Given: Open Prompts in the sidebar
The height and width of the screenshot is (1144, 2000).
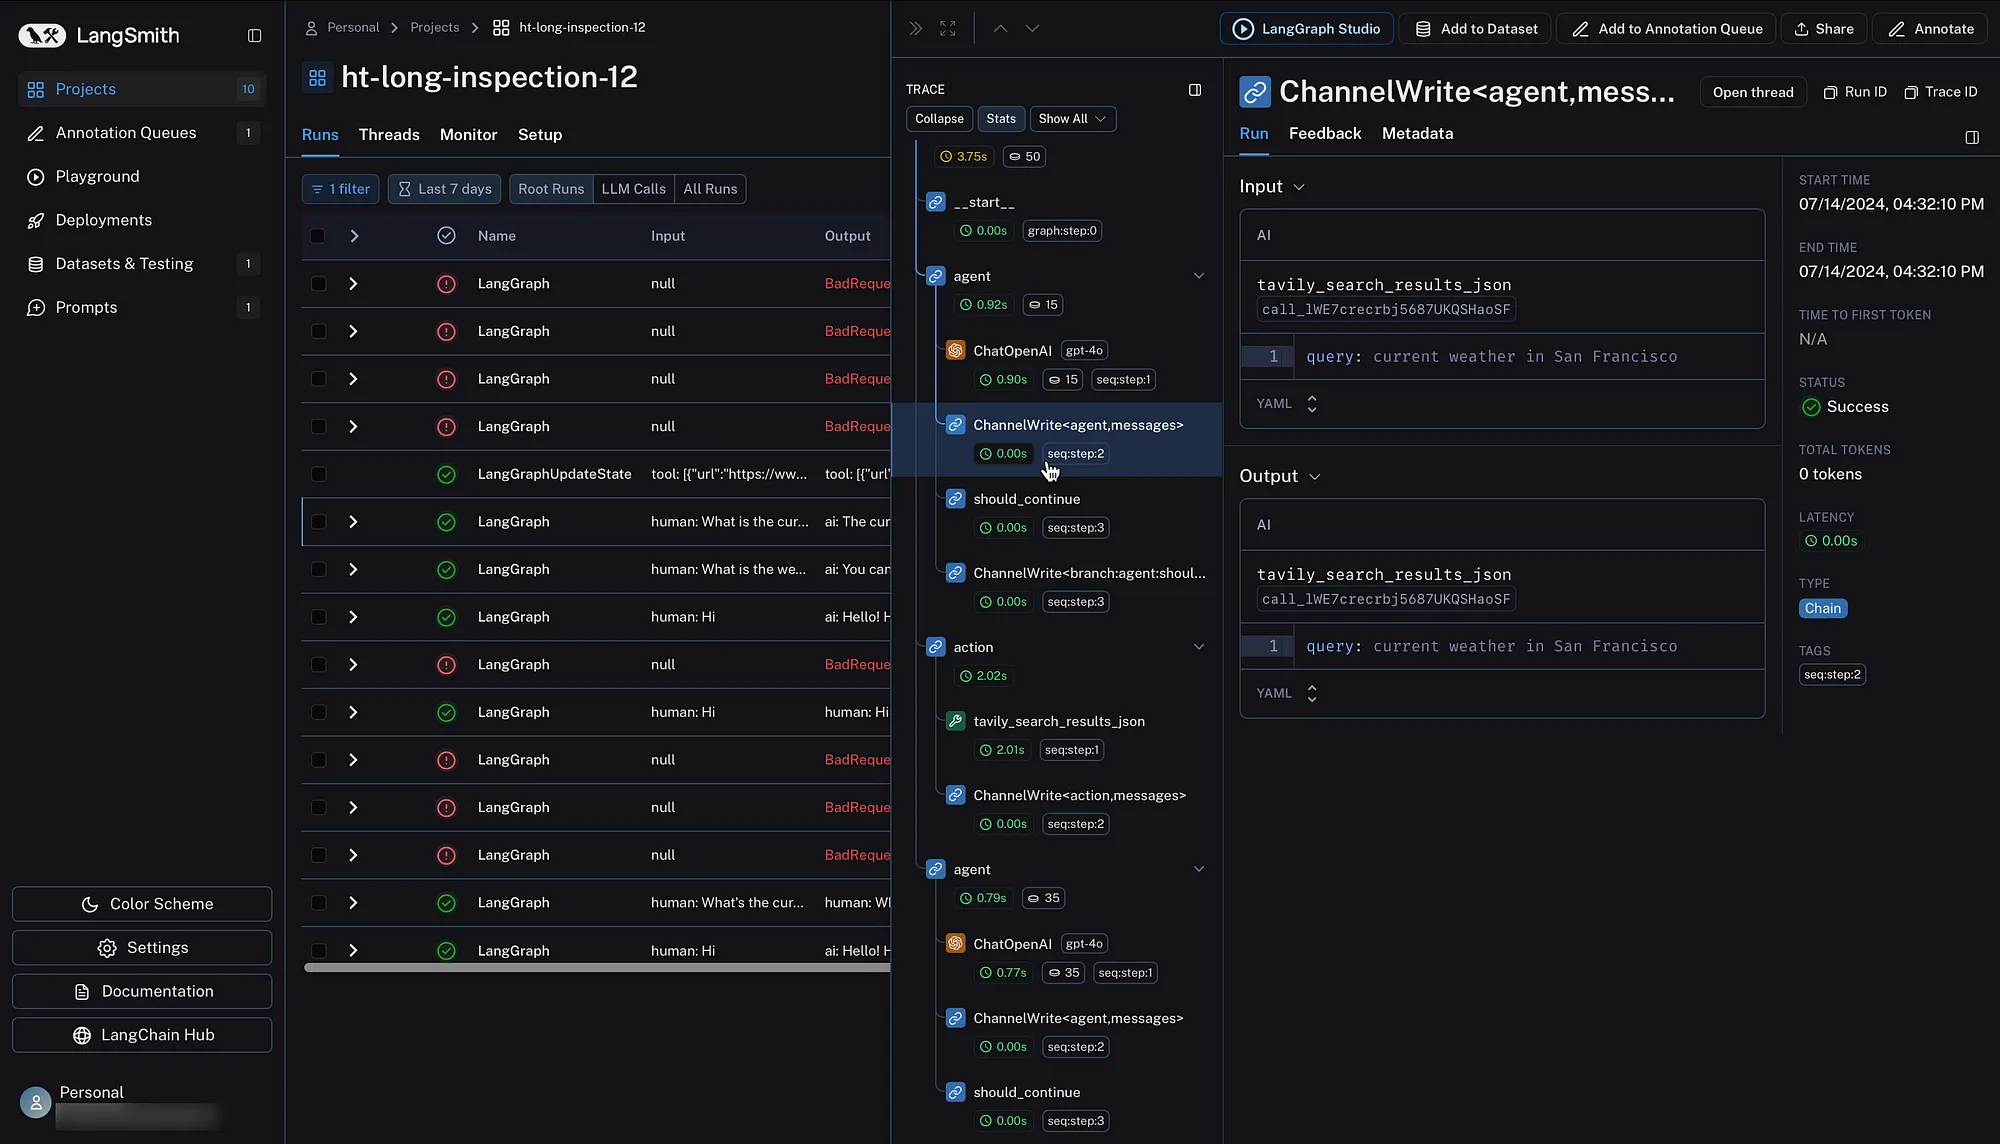Looking at the screenshot, I should [86, 308].
